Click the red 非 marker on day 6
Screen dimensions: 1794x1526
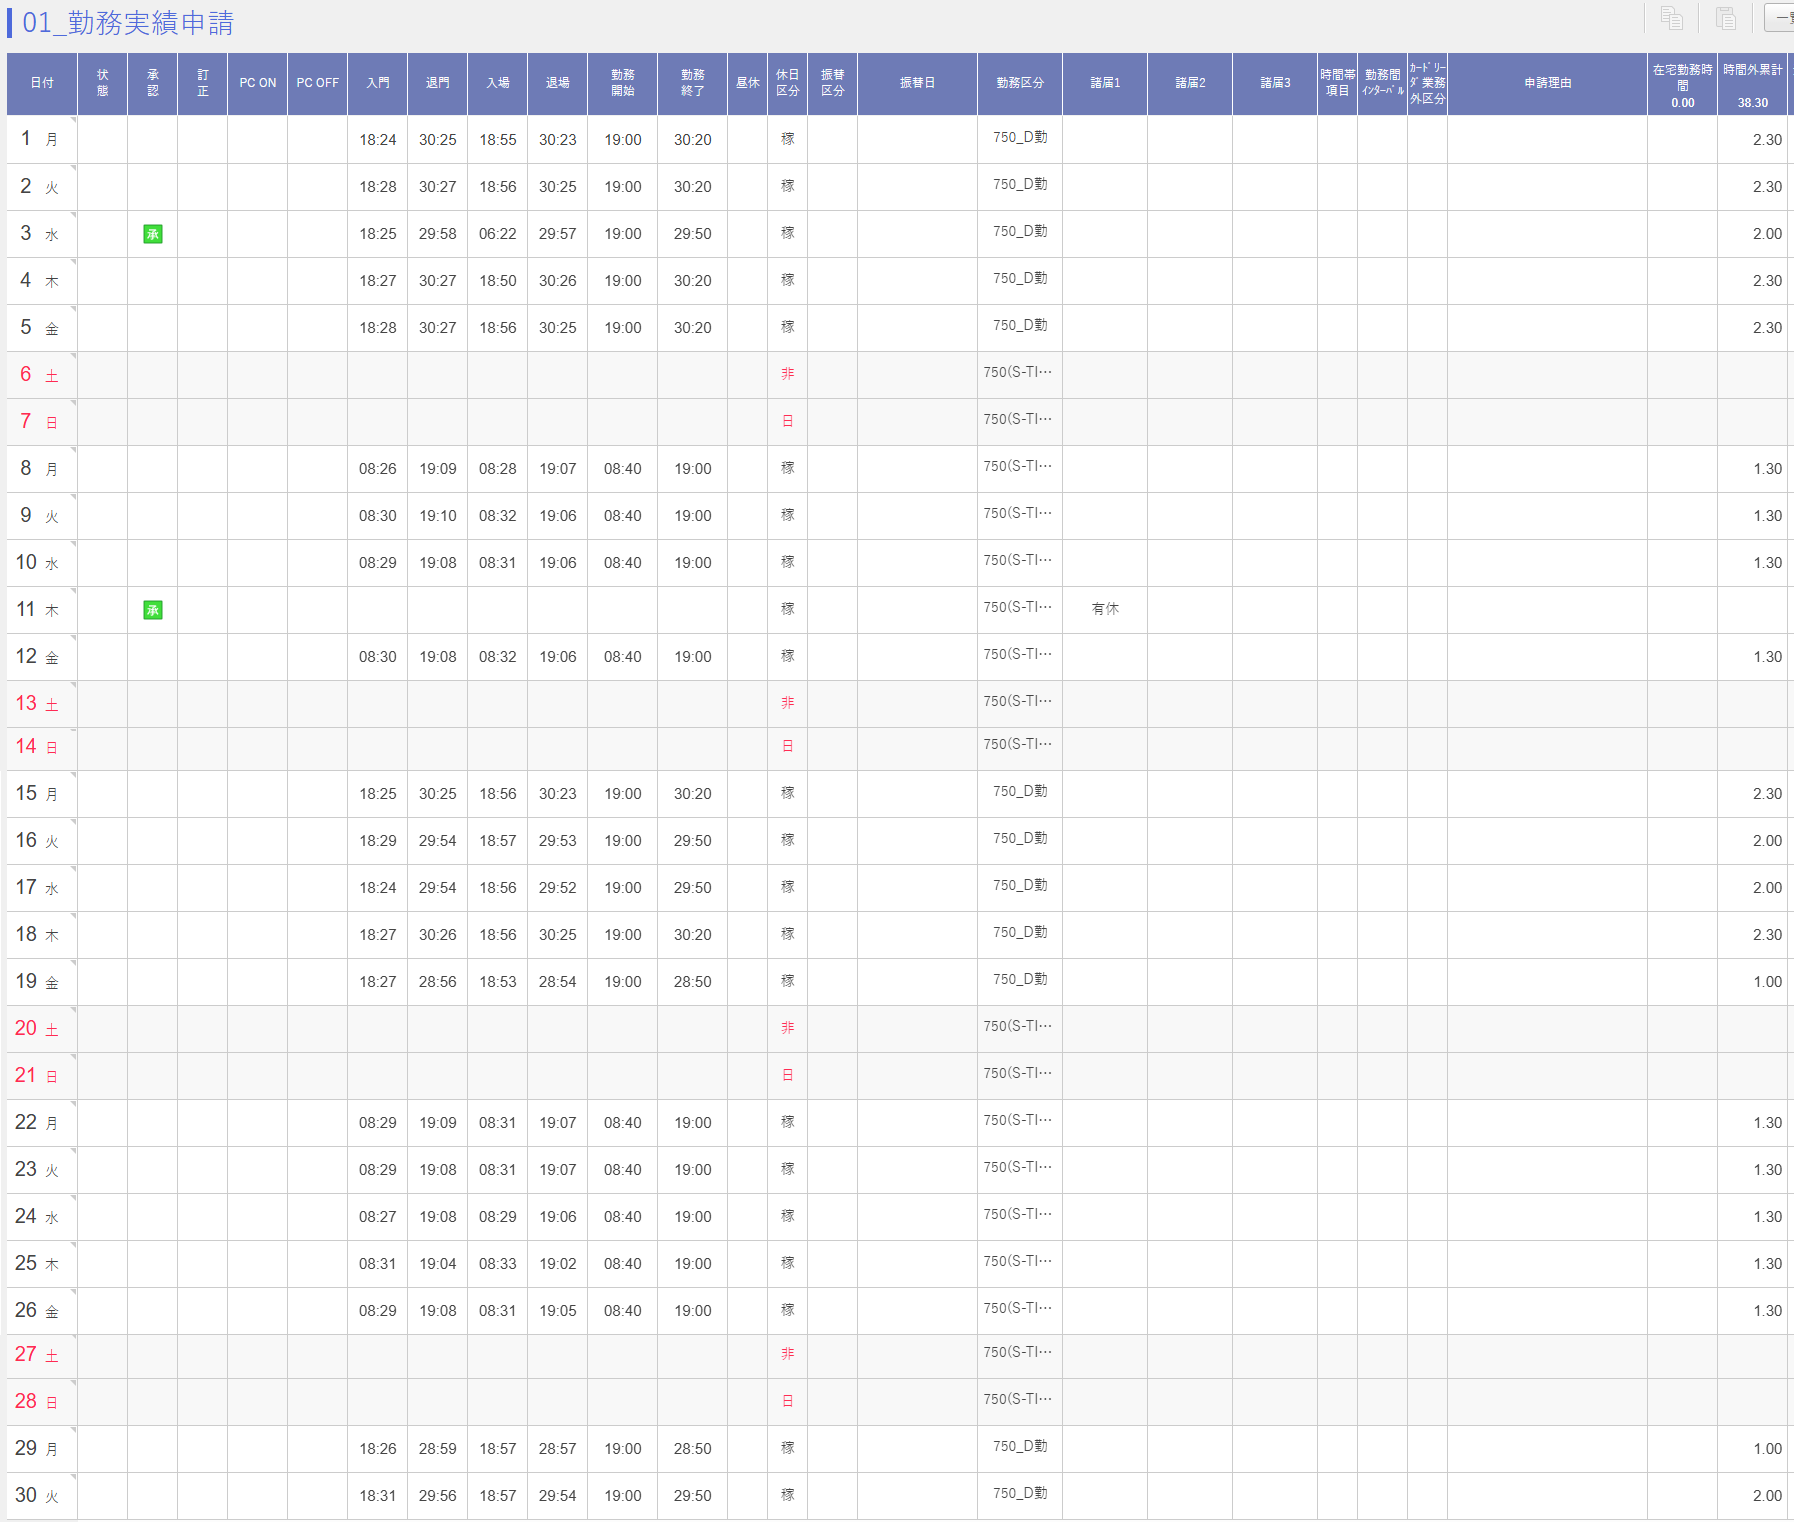(x=787, y=374)
